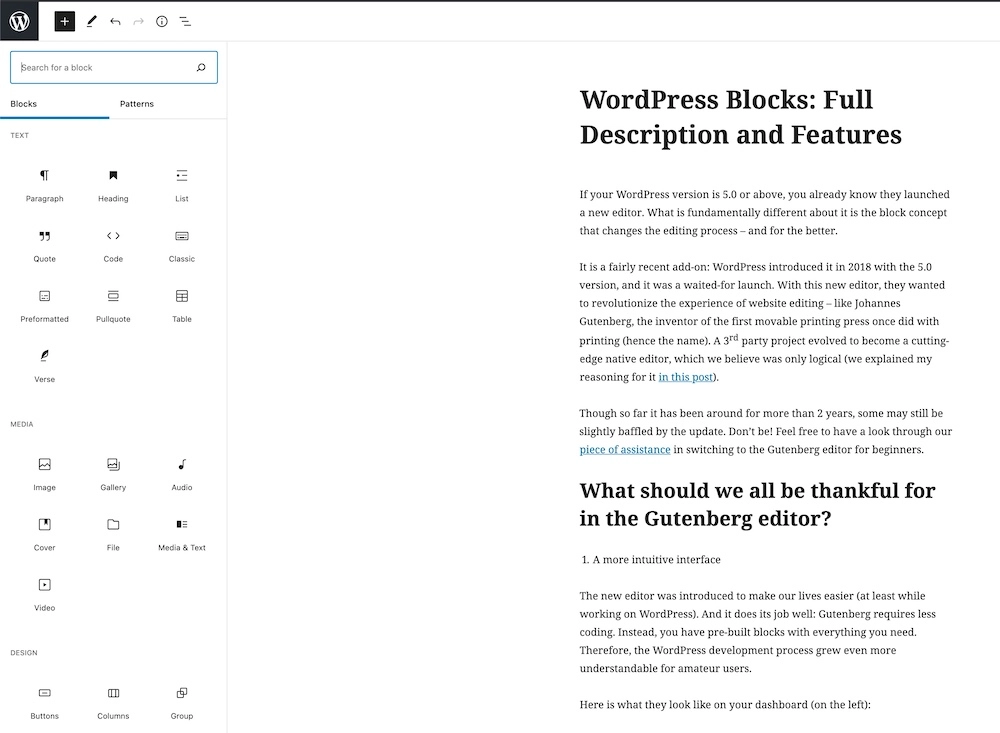
Task: Insert a Video block
Action: click(x=45, y=595)
